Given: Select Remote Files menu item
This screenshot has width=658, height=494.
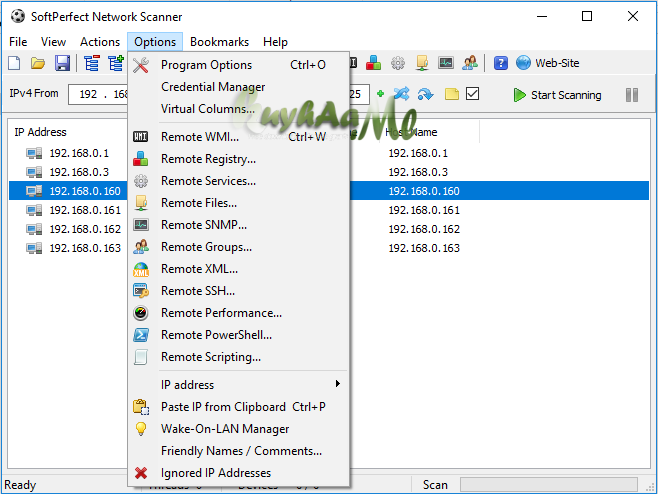Looking at the screenshot, I should (x=238, y=203).
